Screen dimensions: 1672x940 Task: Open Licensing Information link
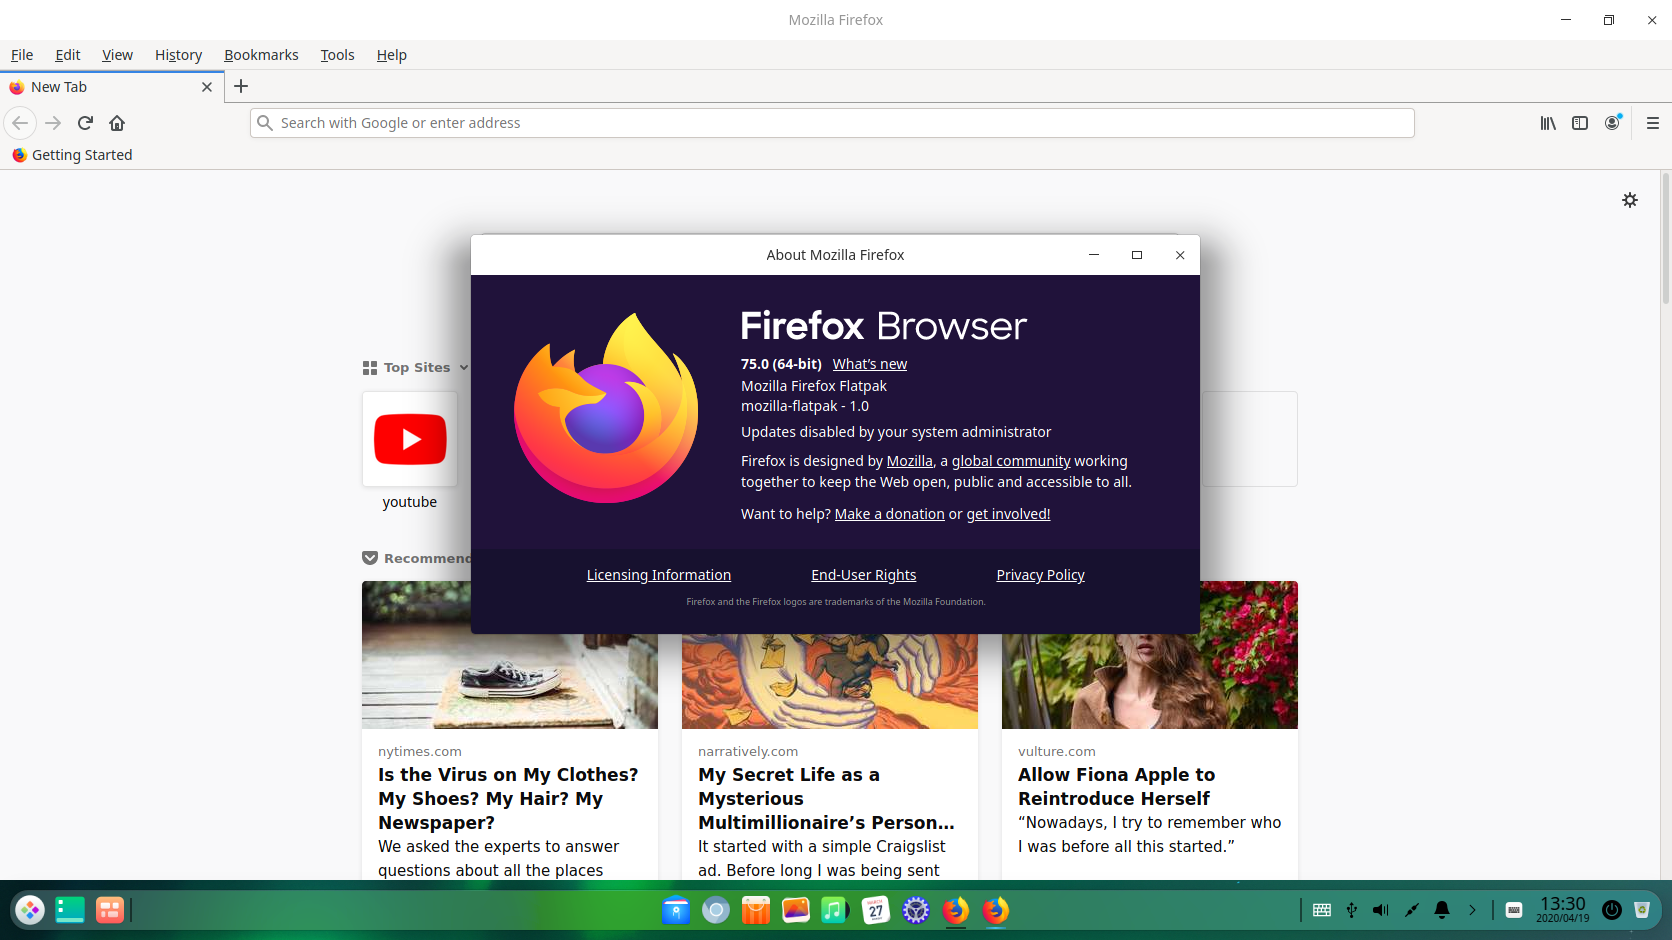pos(659,575)
